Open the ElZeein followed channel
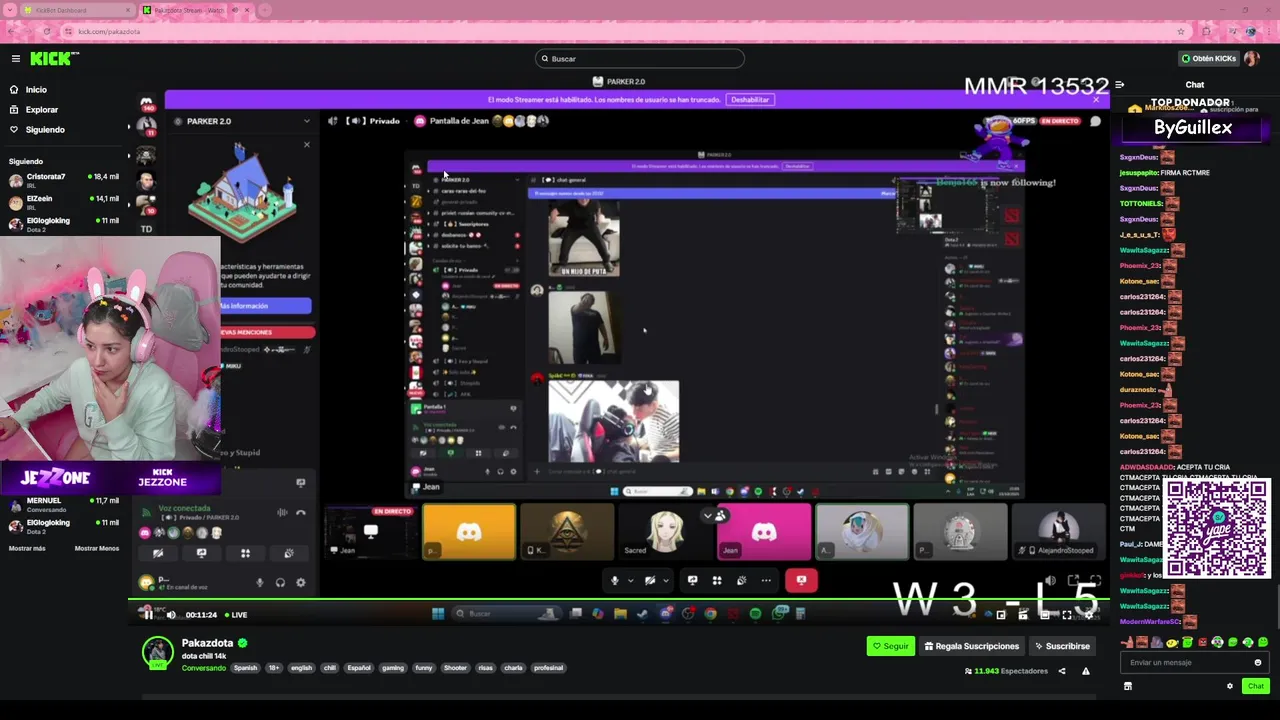 tap(64, 202)
